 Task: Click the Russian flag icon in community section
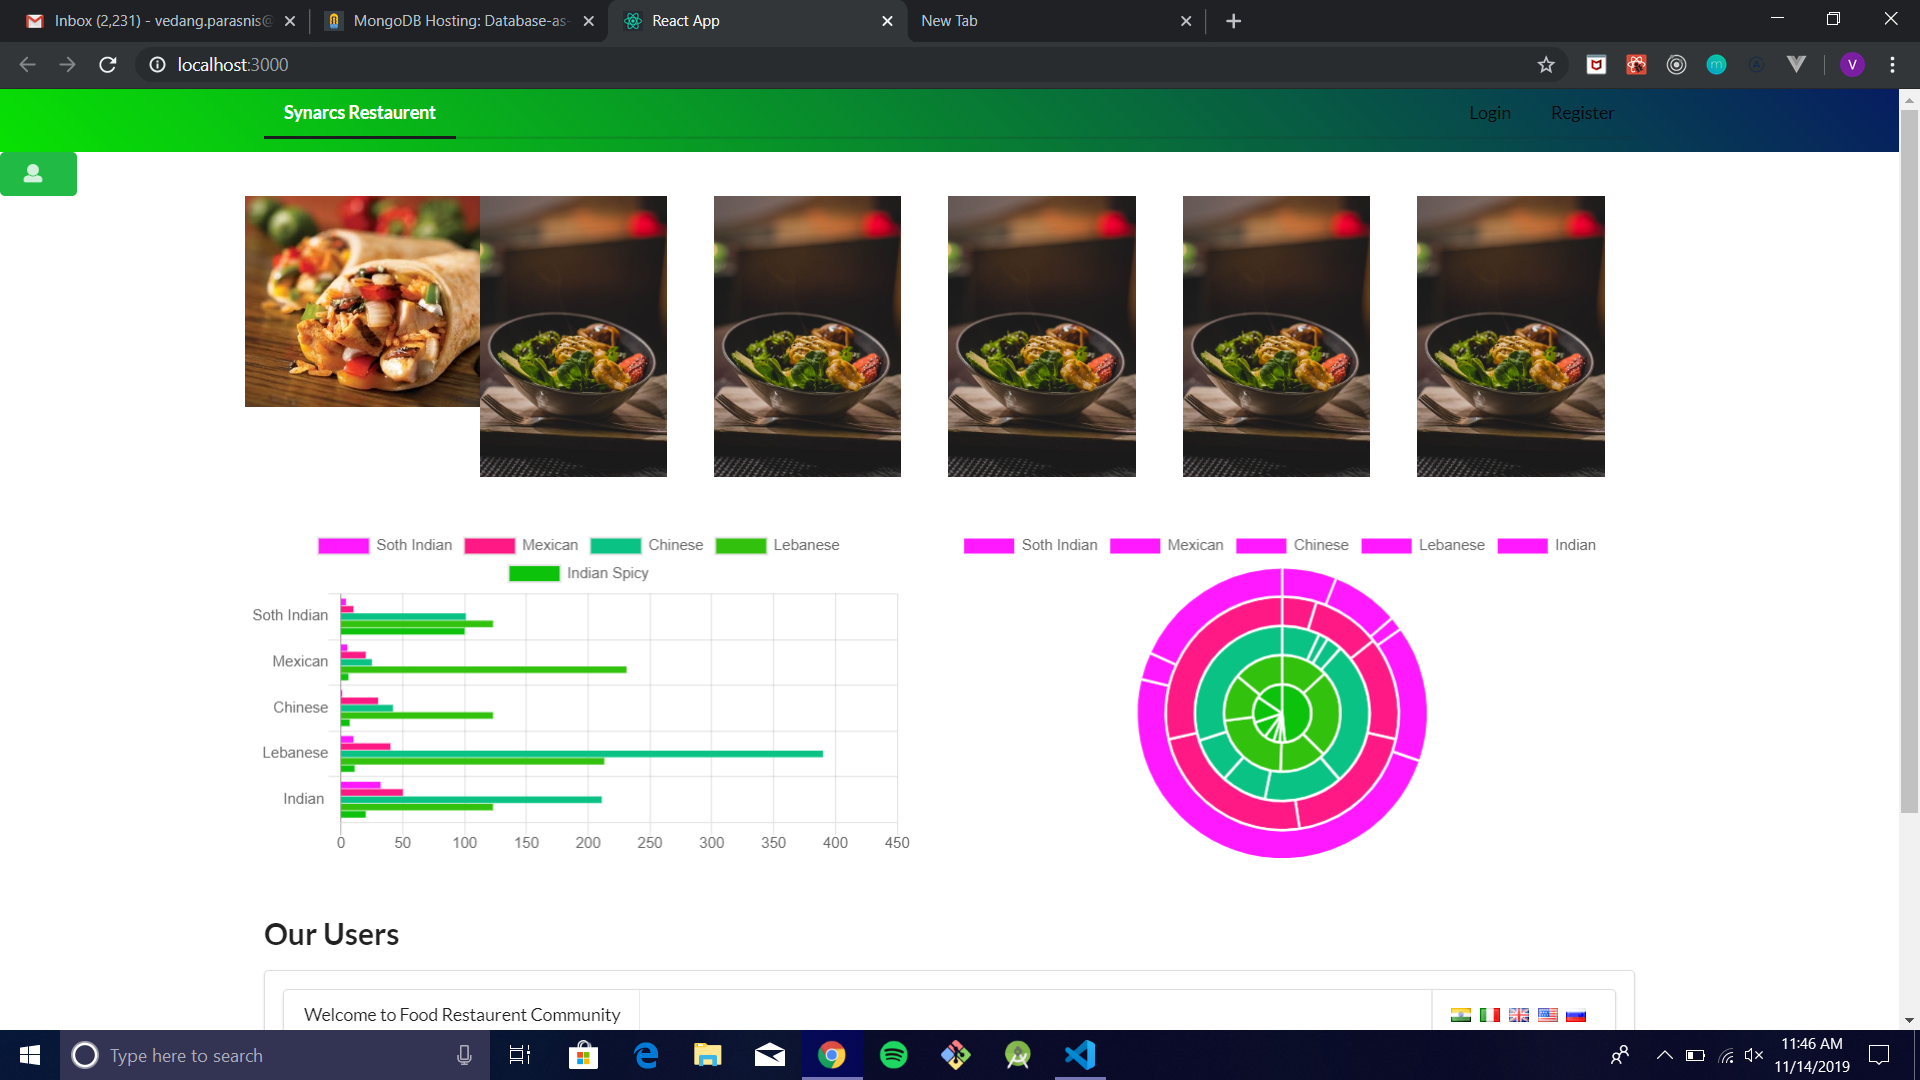tap(1576, 1013)
